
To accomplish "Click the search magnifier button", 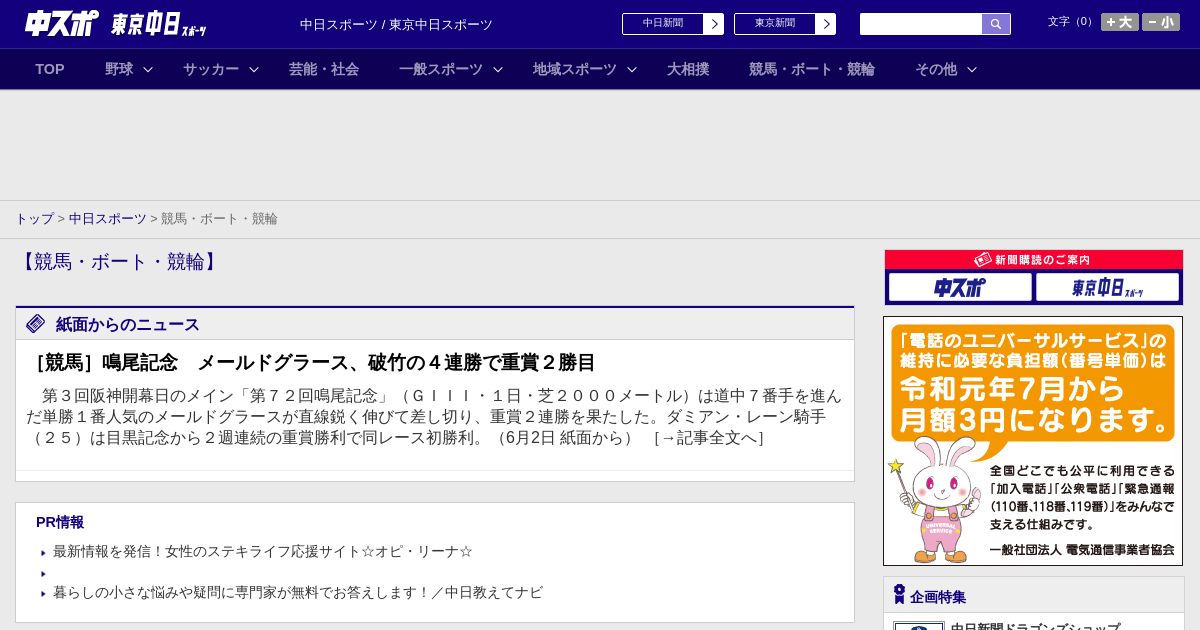I will 996,24.
